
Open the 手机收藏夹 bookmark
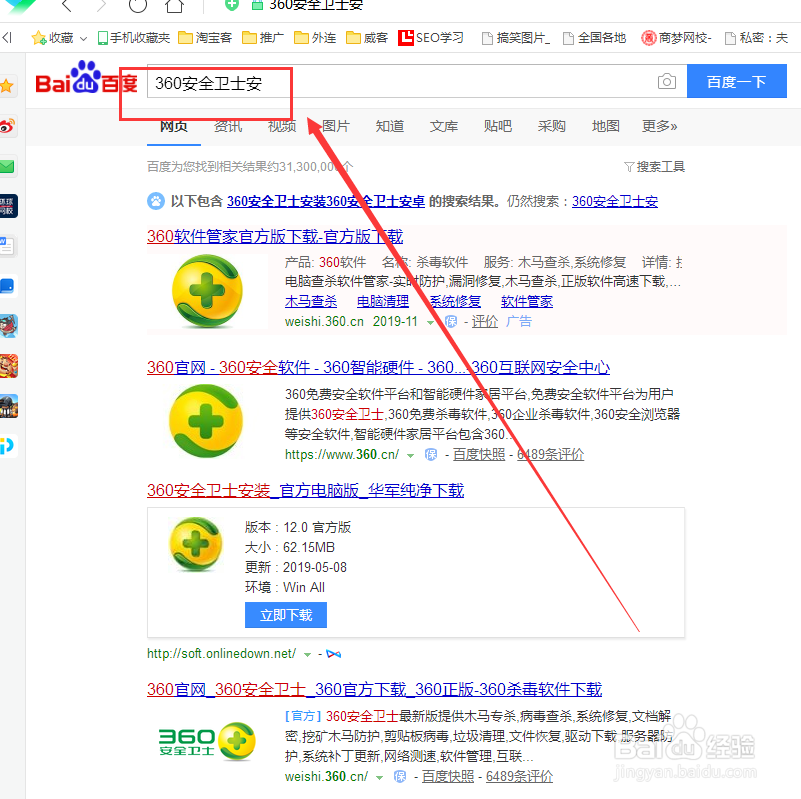[x=134, y=38]
